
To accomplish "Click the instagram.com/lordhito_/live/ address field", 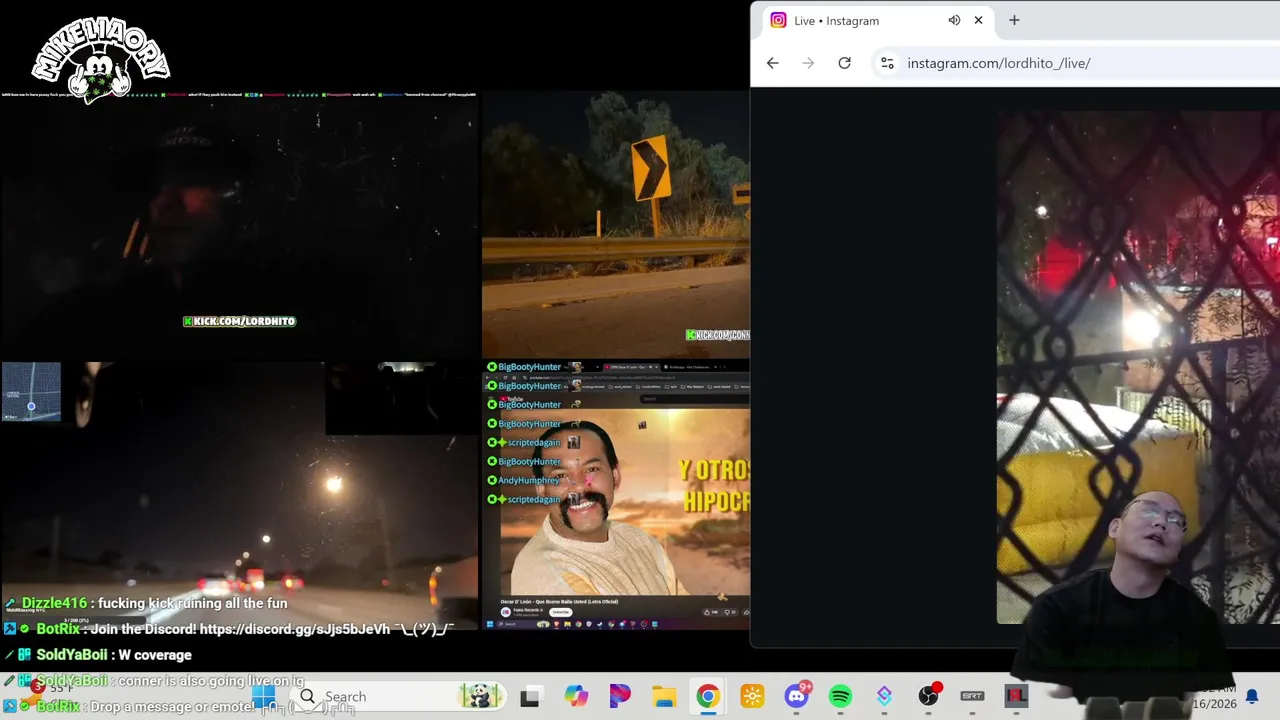I will 998,63.
